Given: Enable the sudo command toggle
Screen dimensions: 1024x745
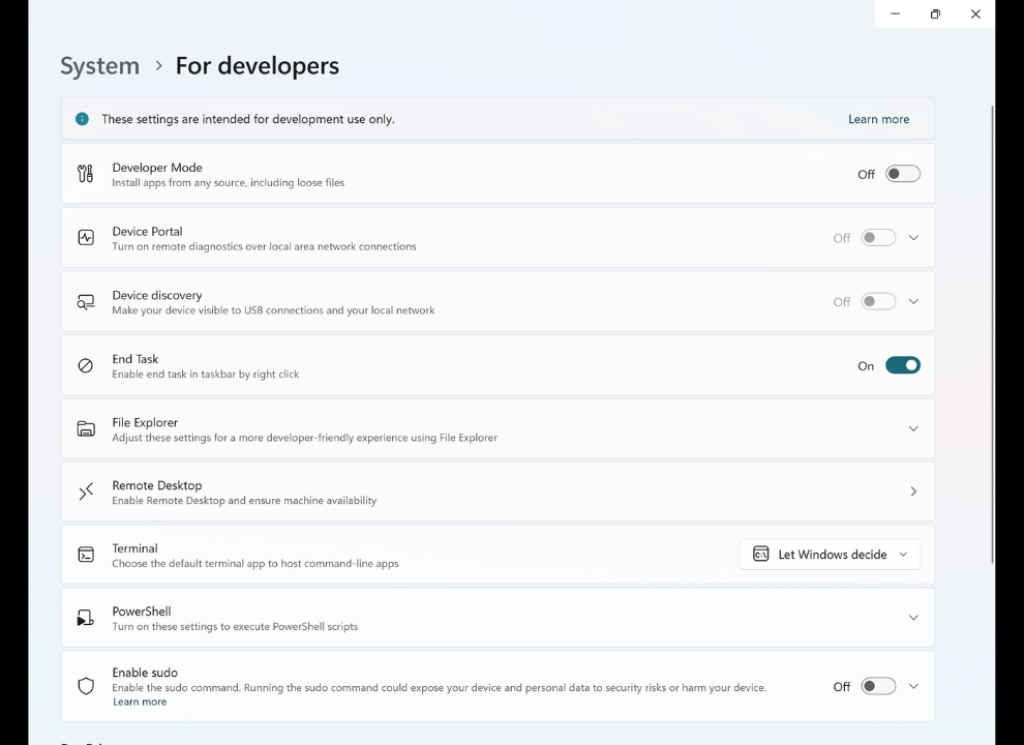Looking at the screenshot, I should pyautogui.click(x=878, y=686).
